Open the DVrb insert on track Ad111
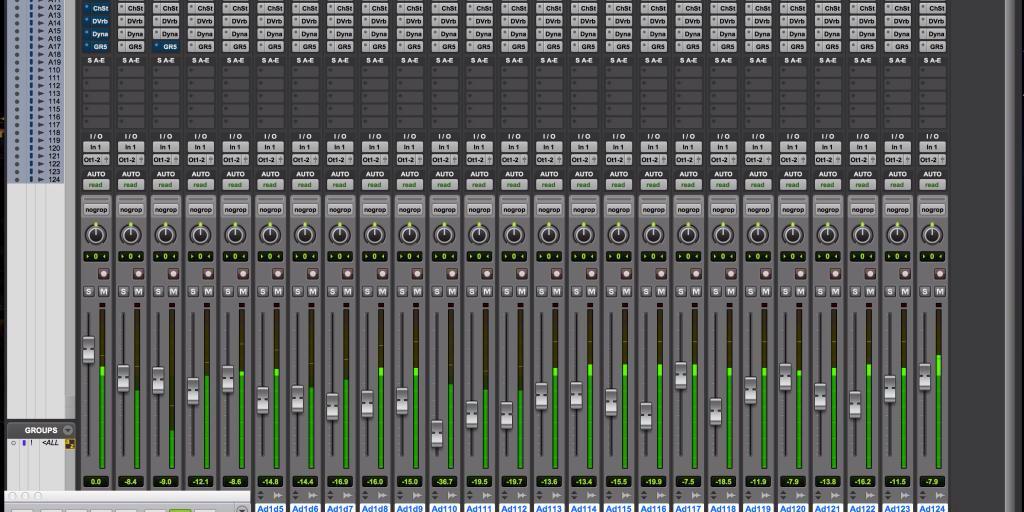The width and height of the screenshot is (1024, 512). [x=479, y=21]
